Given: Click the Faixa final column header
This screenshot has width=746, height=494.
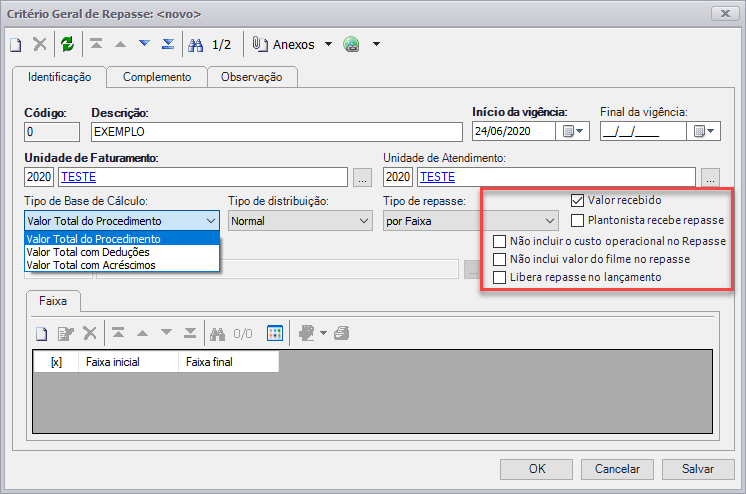Looking at the screenshot, I should [x=229, y=362].
